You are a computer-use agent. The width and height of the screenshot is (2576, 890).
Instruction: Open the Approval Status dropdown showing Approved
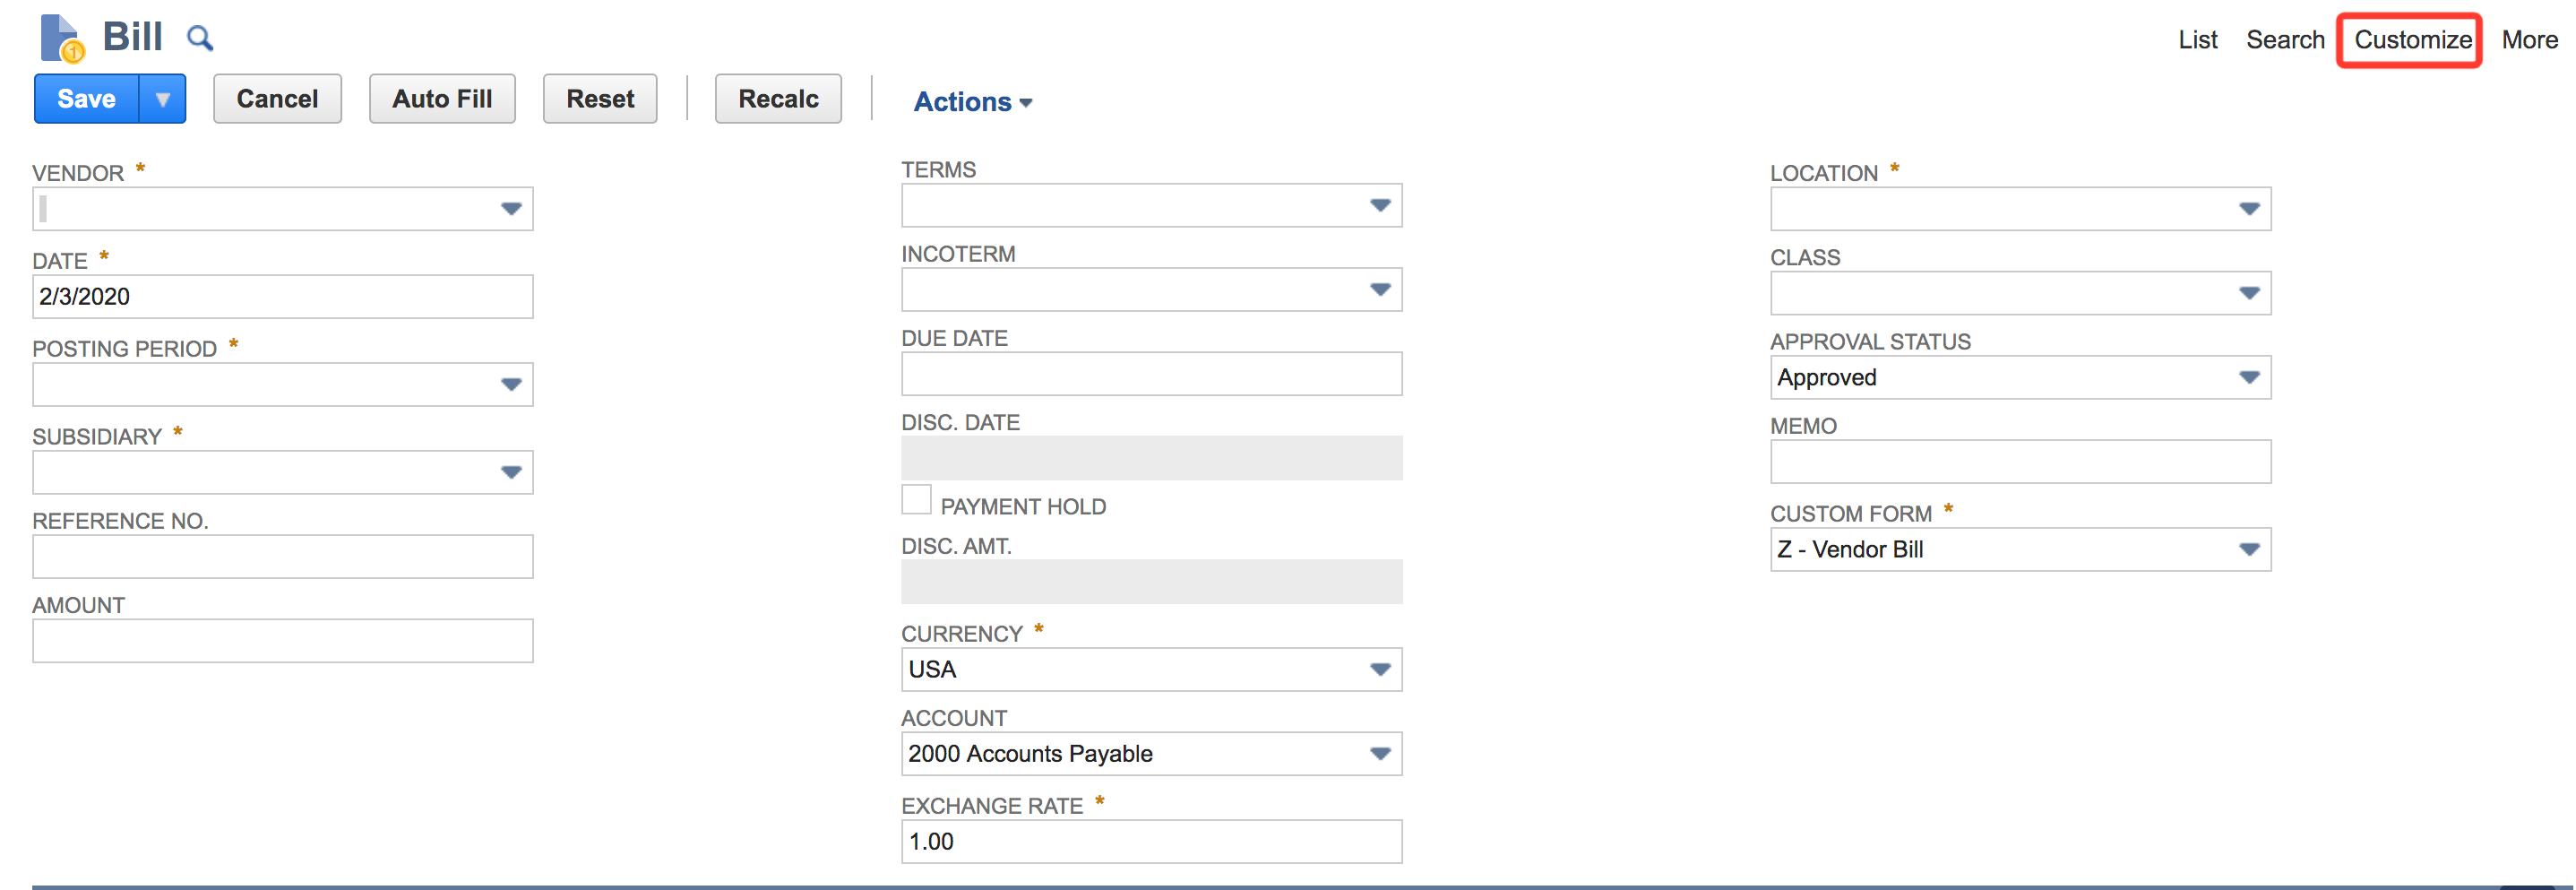(2249, 377)
